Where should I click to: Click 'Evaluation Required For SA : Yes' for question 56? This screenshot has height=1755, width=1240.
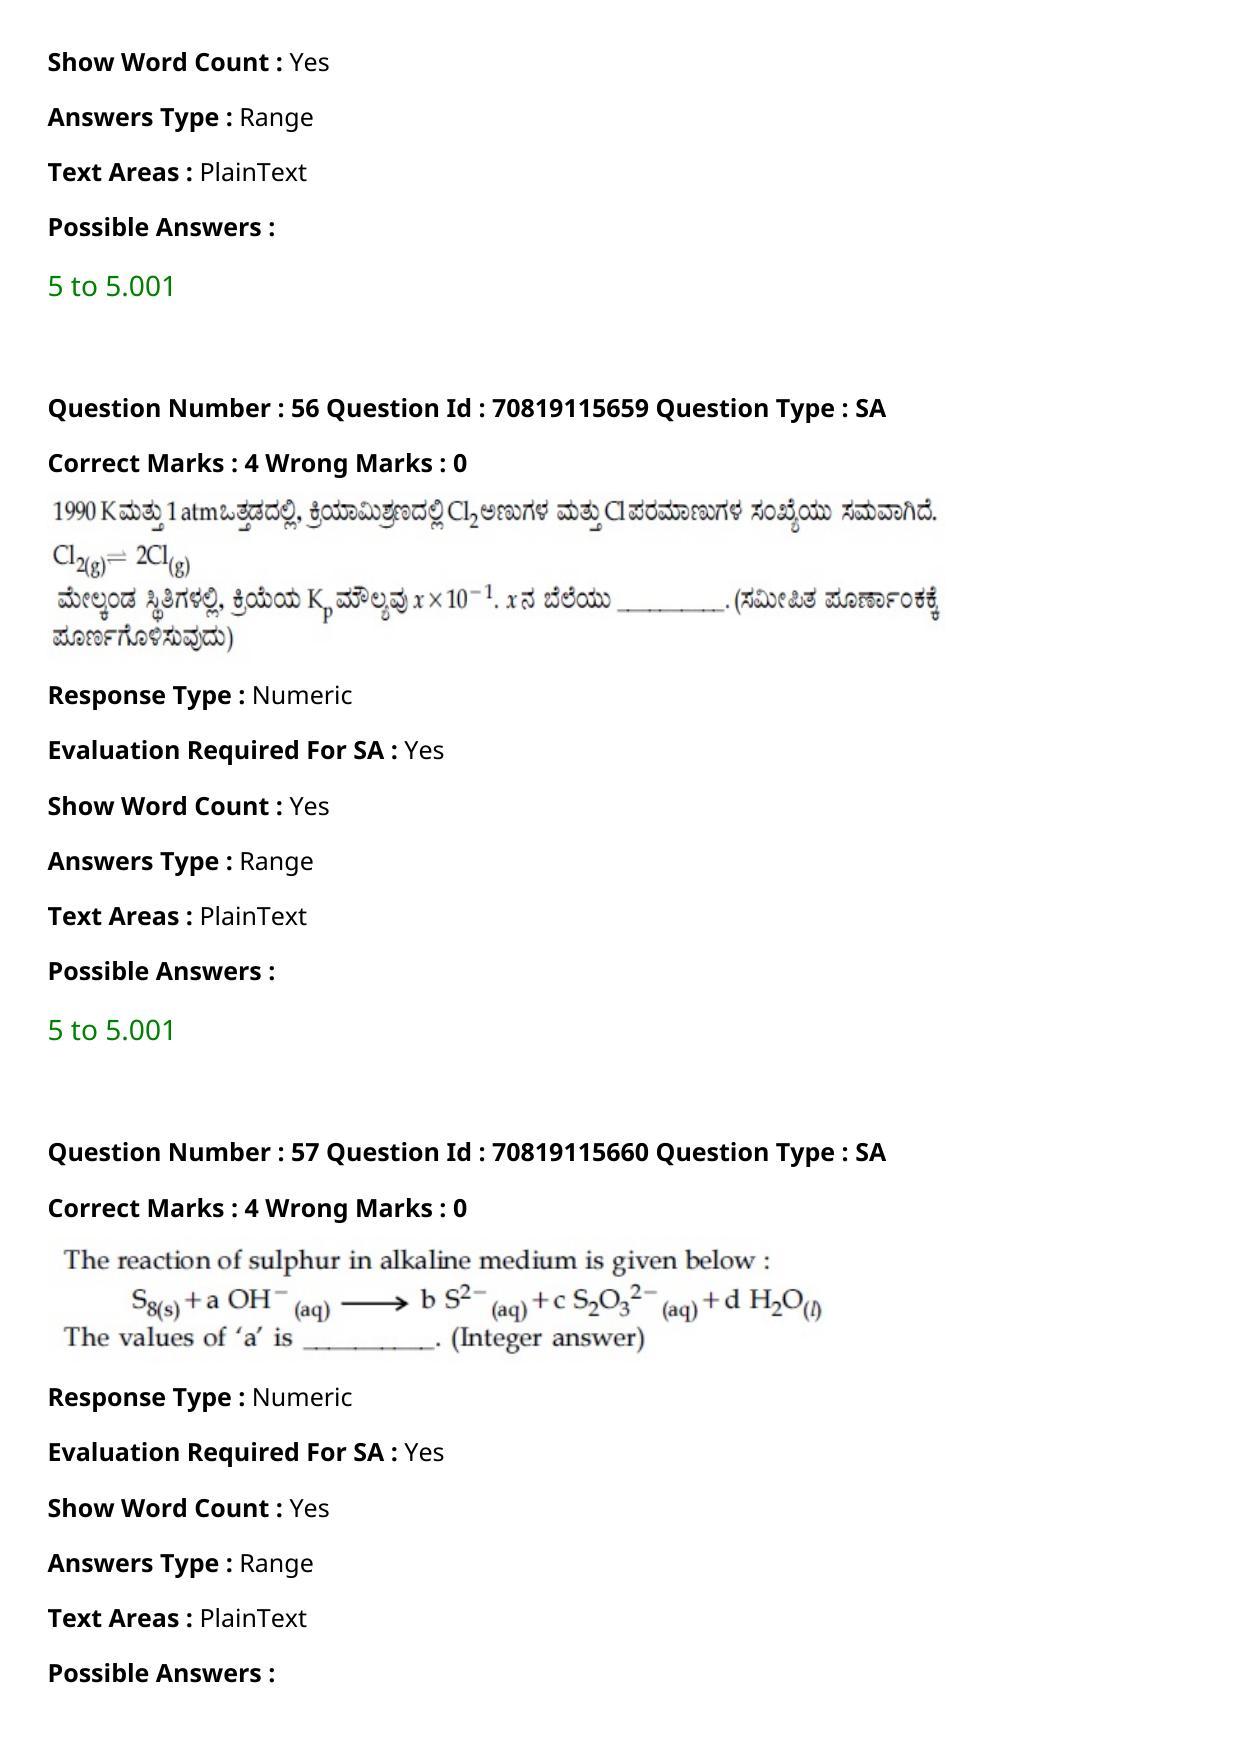coord(246,750)
